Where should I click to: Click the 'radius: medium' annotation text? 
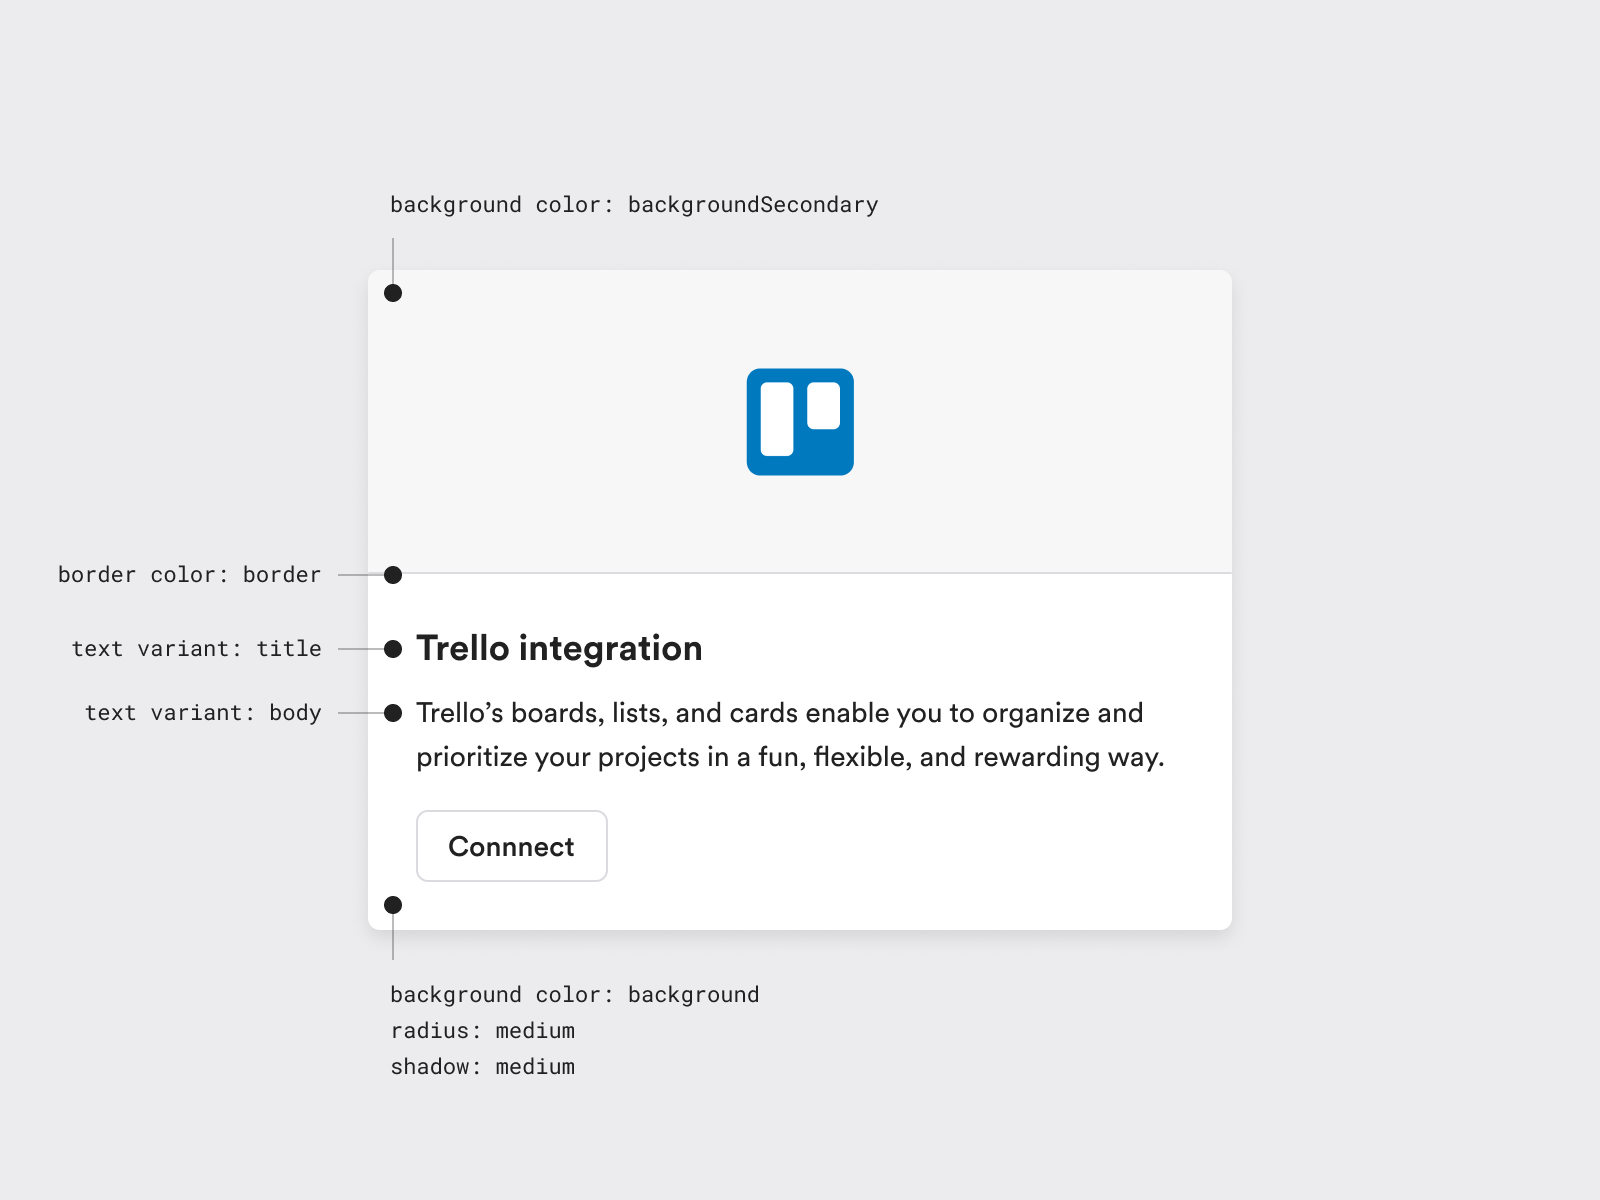click(482, 1031)
